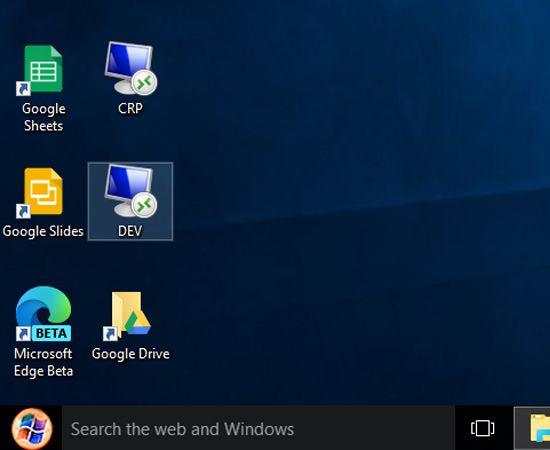Image resolution: width=550 pixels, height=450 pixels.
Task: Click the "Microsoft Edge Beta" icon label
Action: point(43,362)
